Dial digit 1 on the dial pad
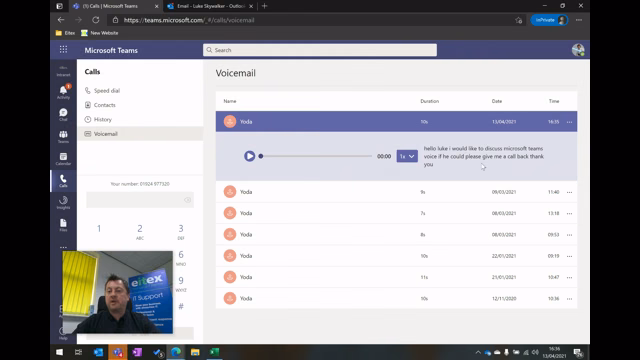Screen dimensions: 640x360 [x=99, y=229]
